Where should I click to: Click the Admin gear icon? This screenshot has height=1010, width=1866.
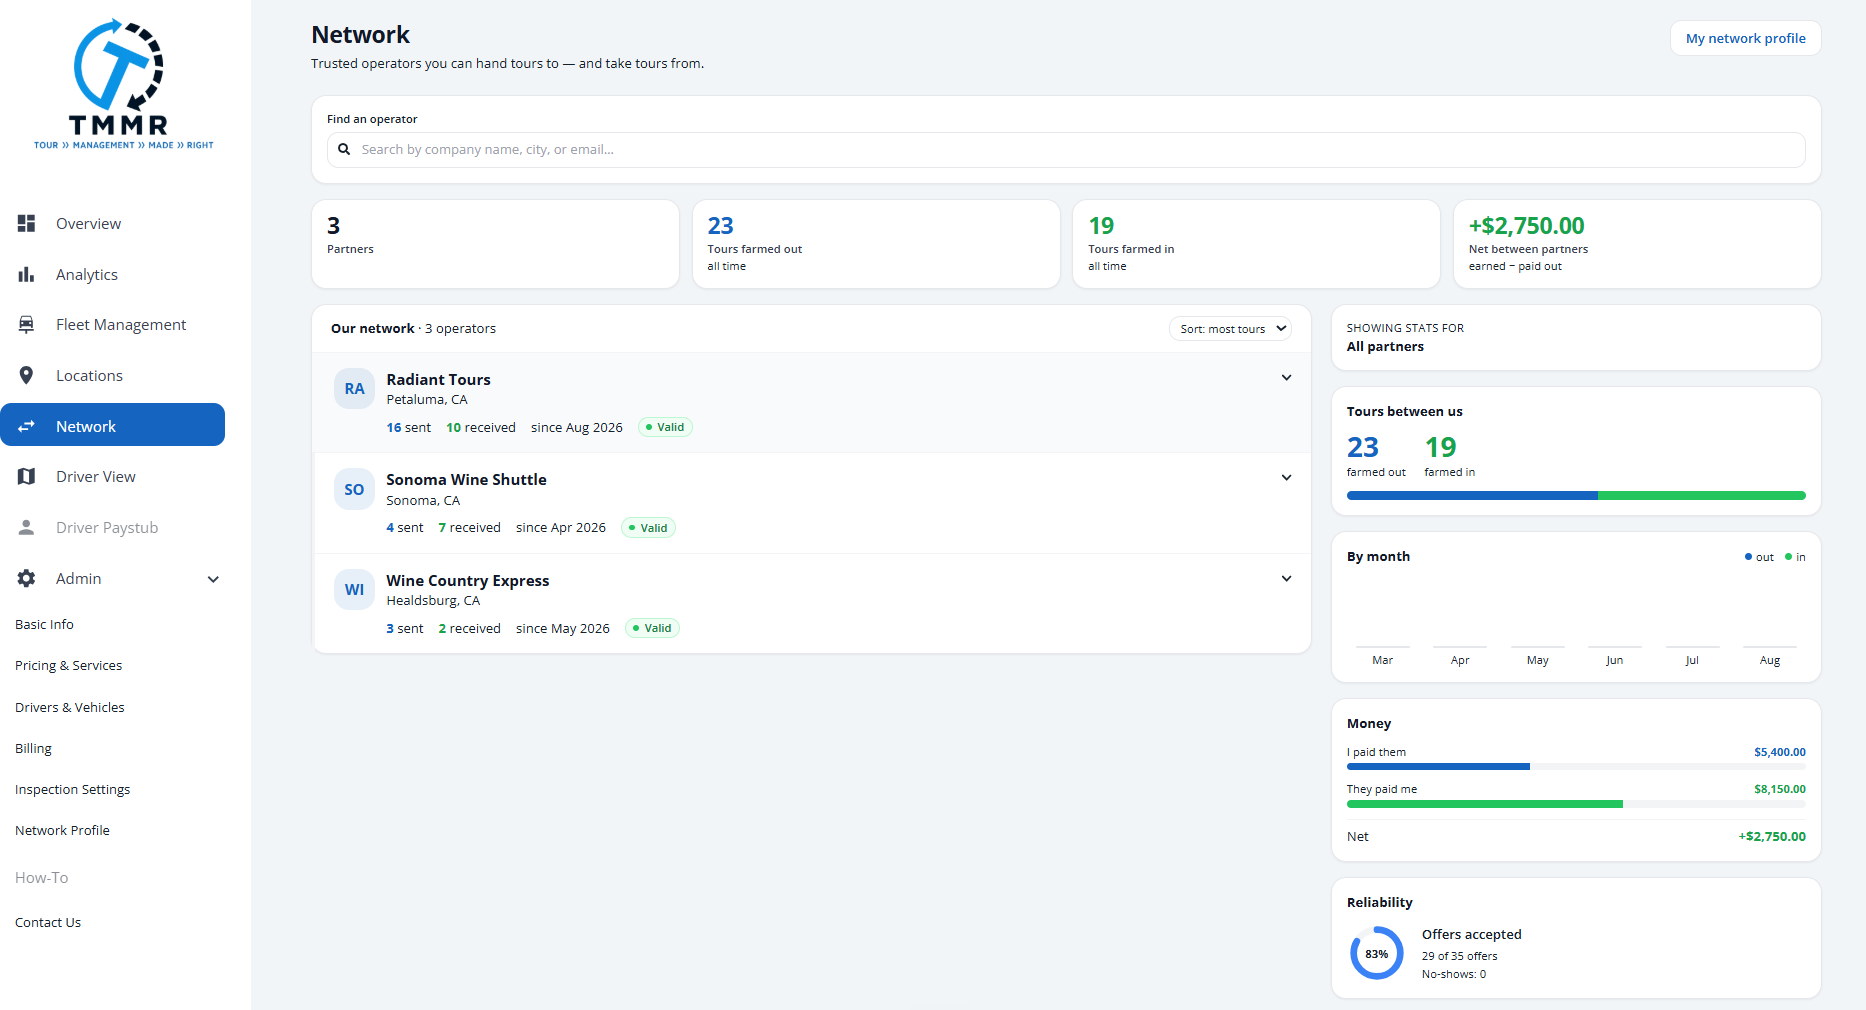[x=27, y=578]
